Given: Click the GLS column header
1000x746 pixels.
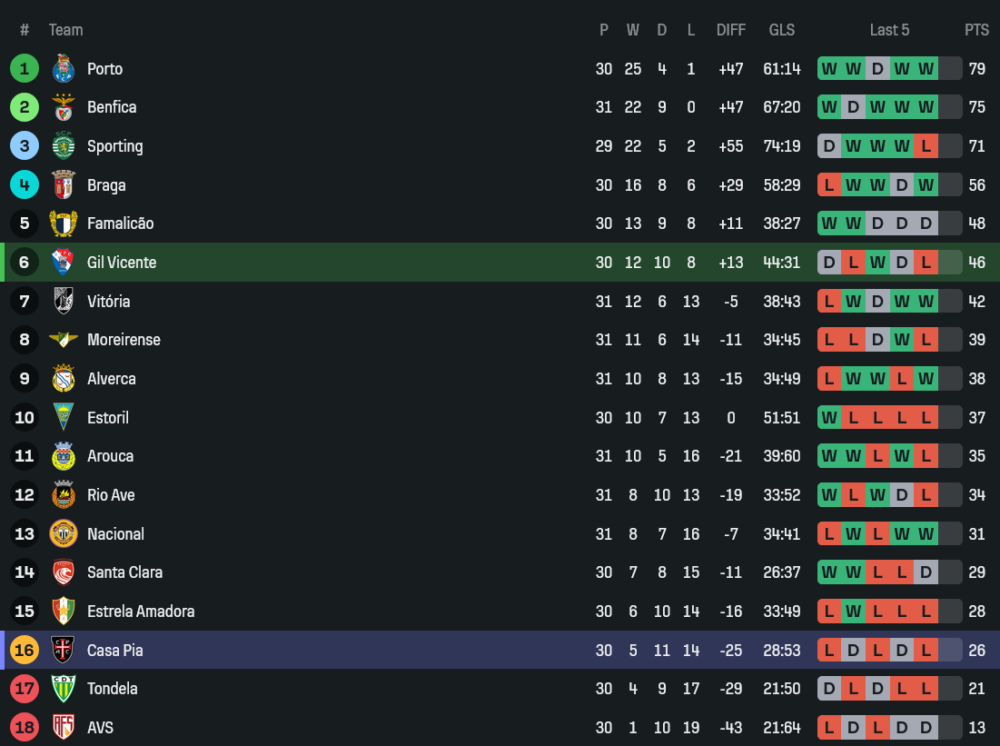Looking at the screenshot, I should click(x=782, y=30).
